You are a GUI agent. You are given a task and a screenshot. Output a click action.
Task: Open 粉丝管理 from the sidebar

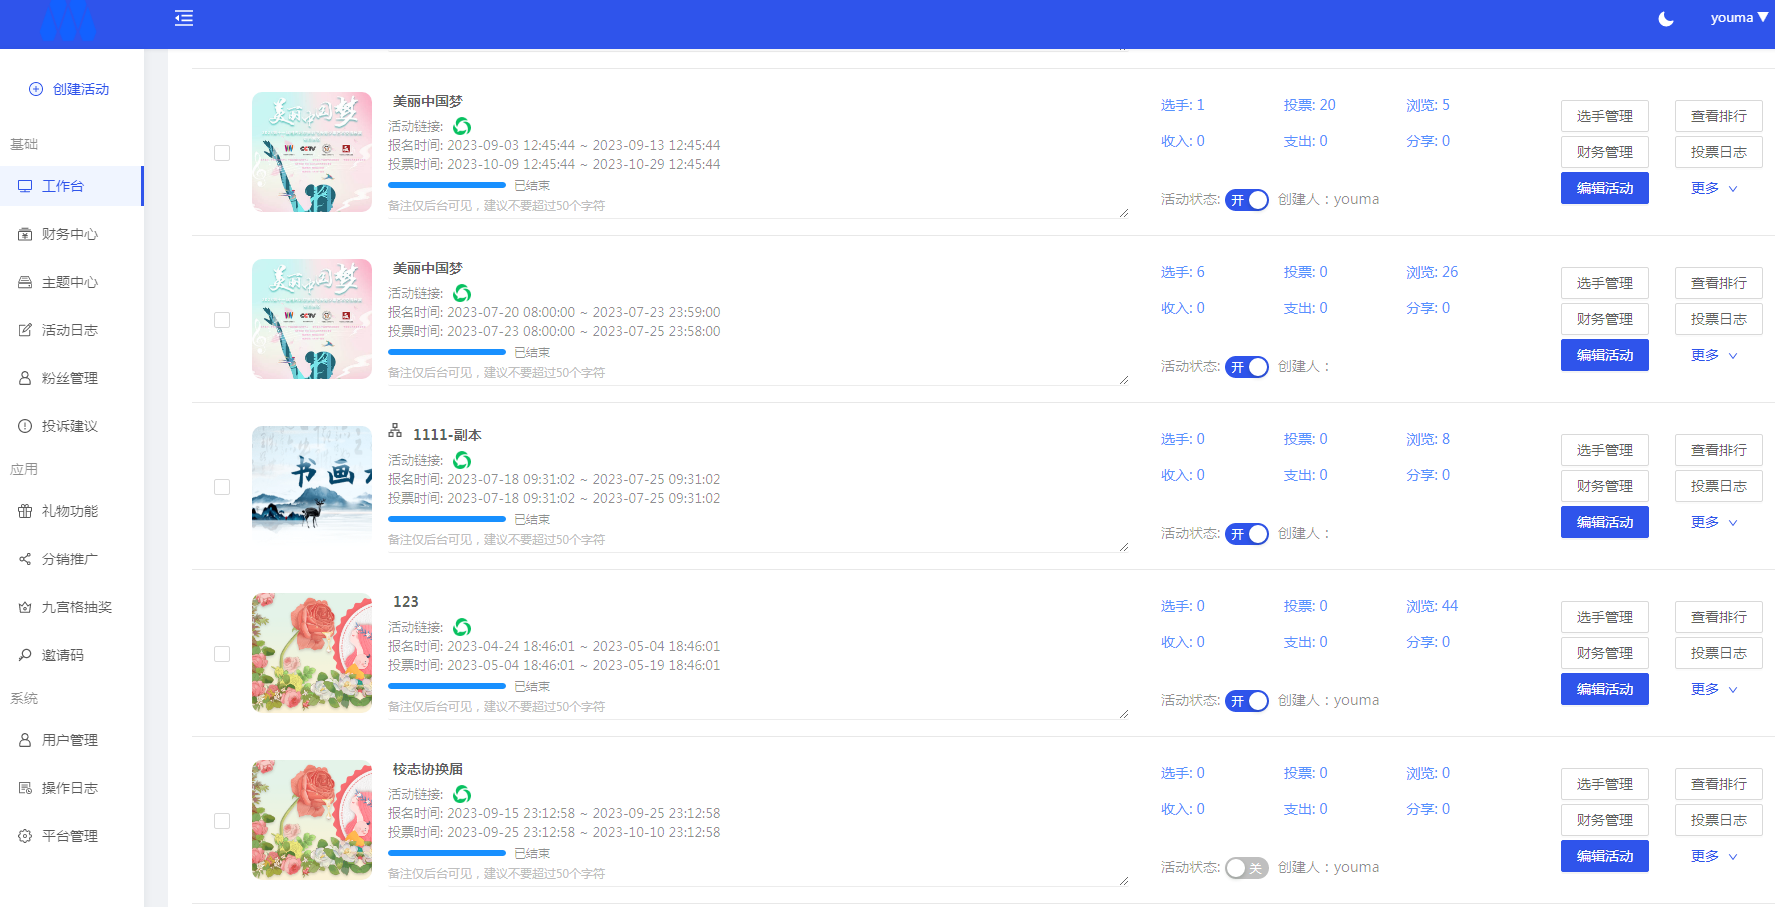coord(68,378)
